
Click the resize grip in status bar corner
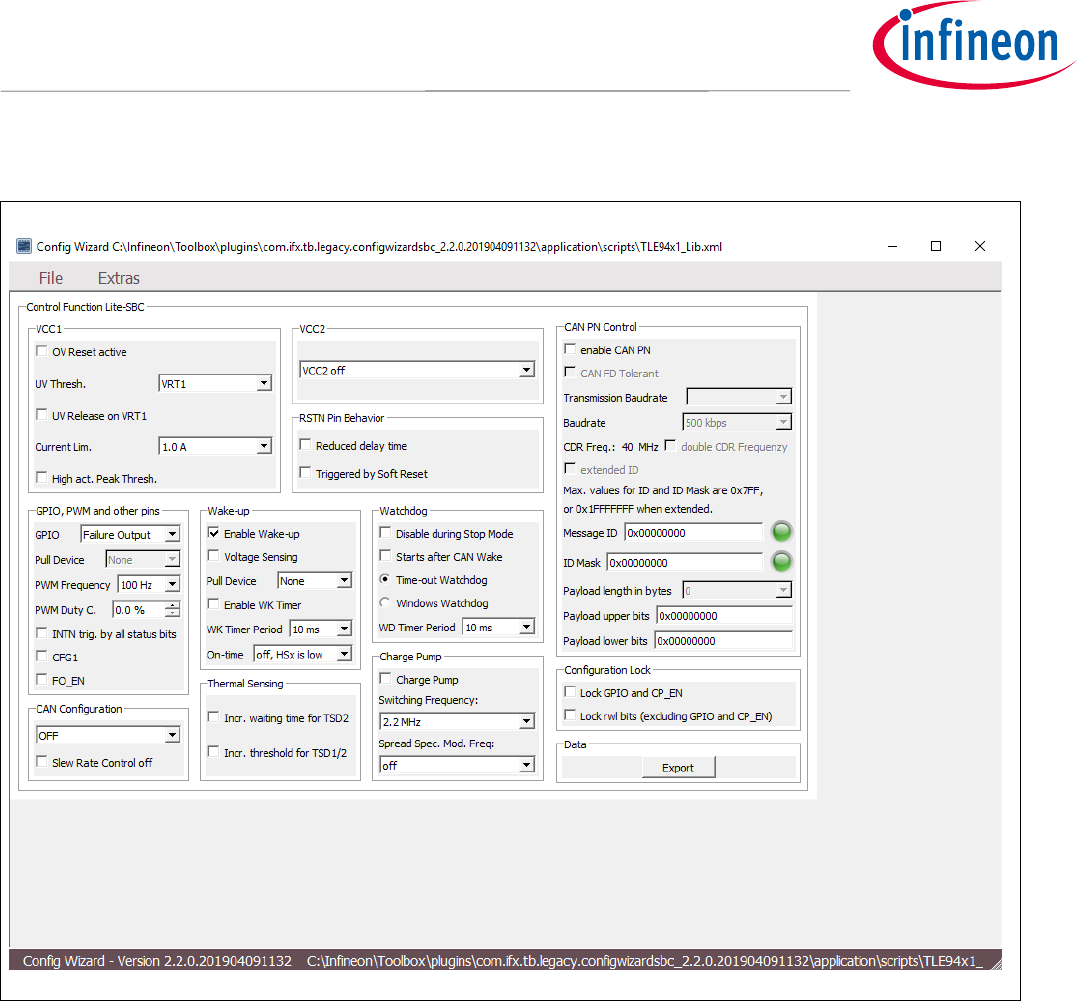(997, 965)
